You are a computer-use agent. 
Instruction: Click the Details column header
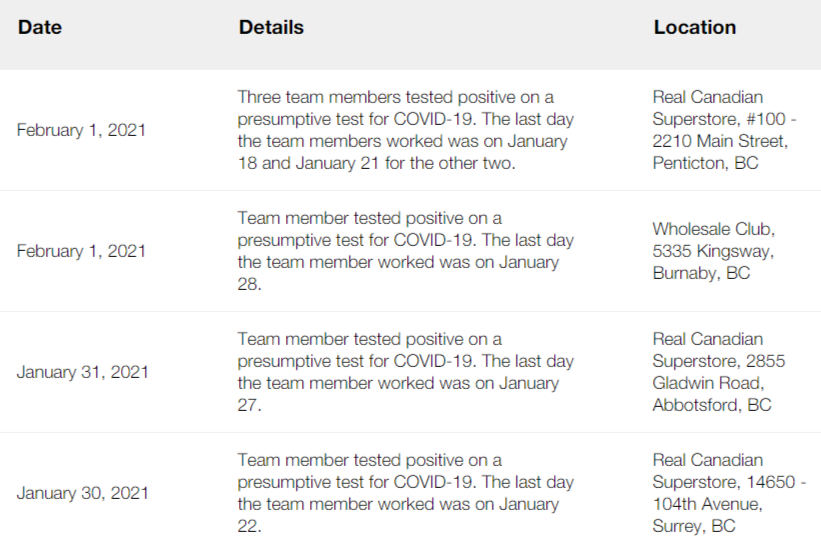pos(271,27)
